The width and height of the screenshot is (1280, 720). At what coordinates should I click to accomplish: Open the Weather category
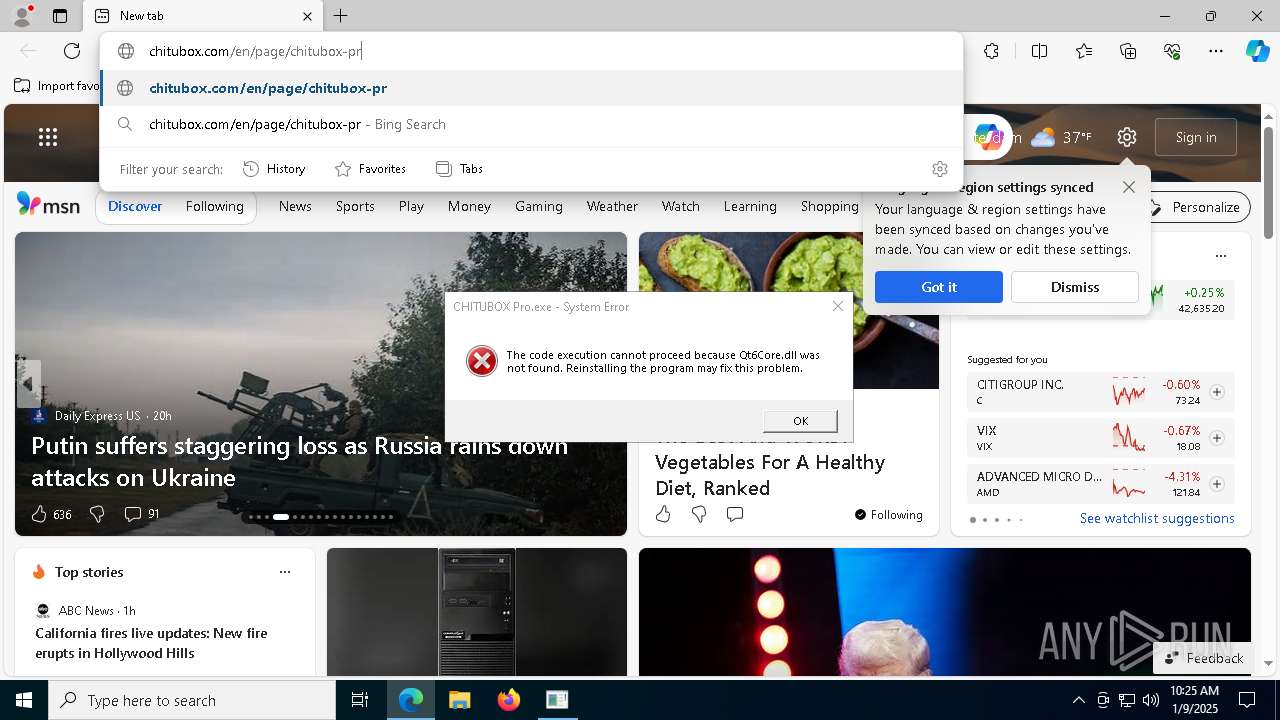point(612,206)
